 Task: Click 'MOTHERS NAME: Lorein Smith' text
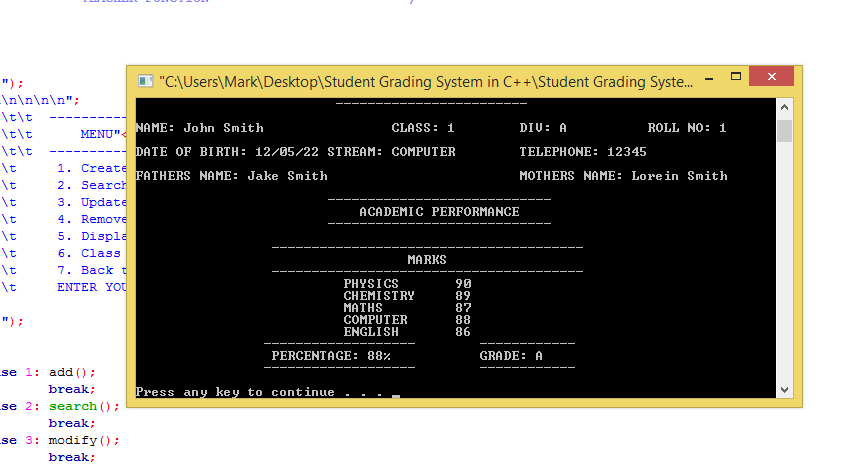click(x=623, y=176)
